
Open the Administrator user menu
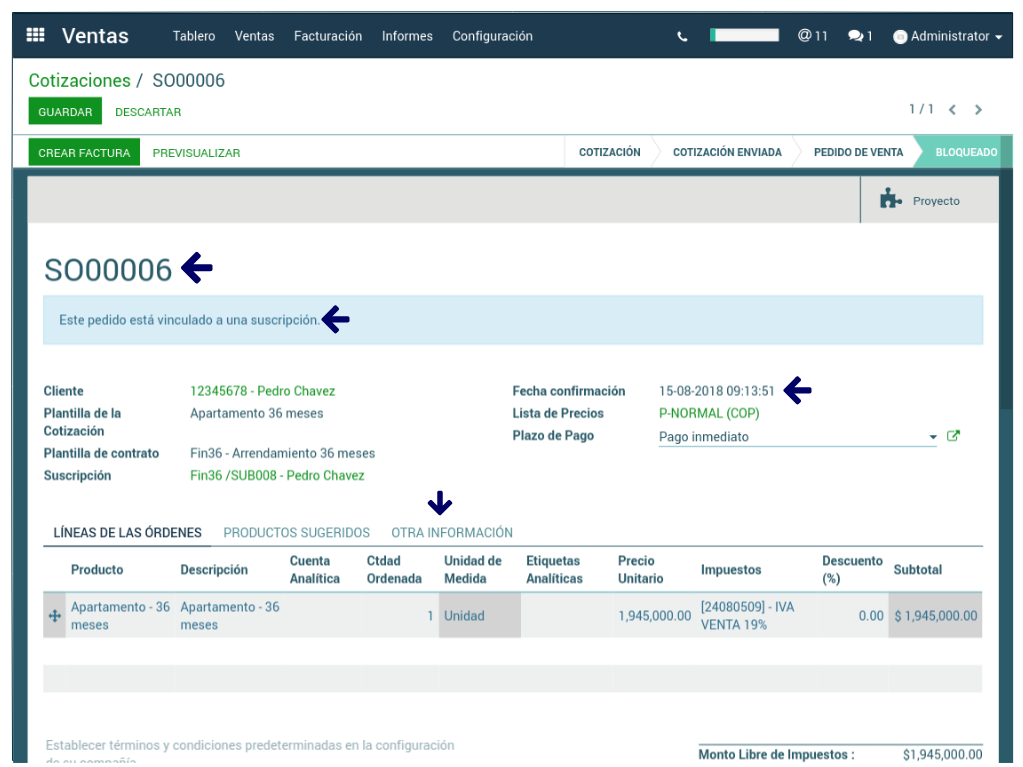948,36
